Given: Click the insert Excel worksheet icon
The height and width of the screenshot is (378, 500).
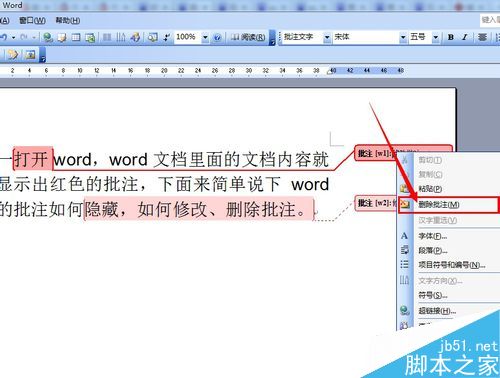Looking at the screenshot, I should (x=90, y=37).
